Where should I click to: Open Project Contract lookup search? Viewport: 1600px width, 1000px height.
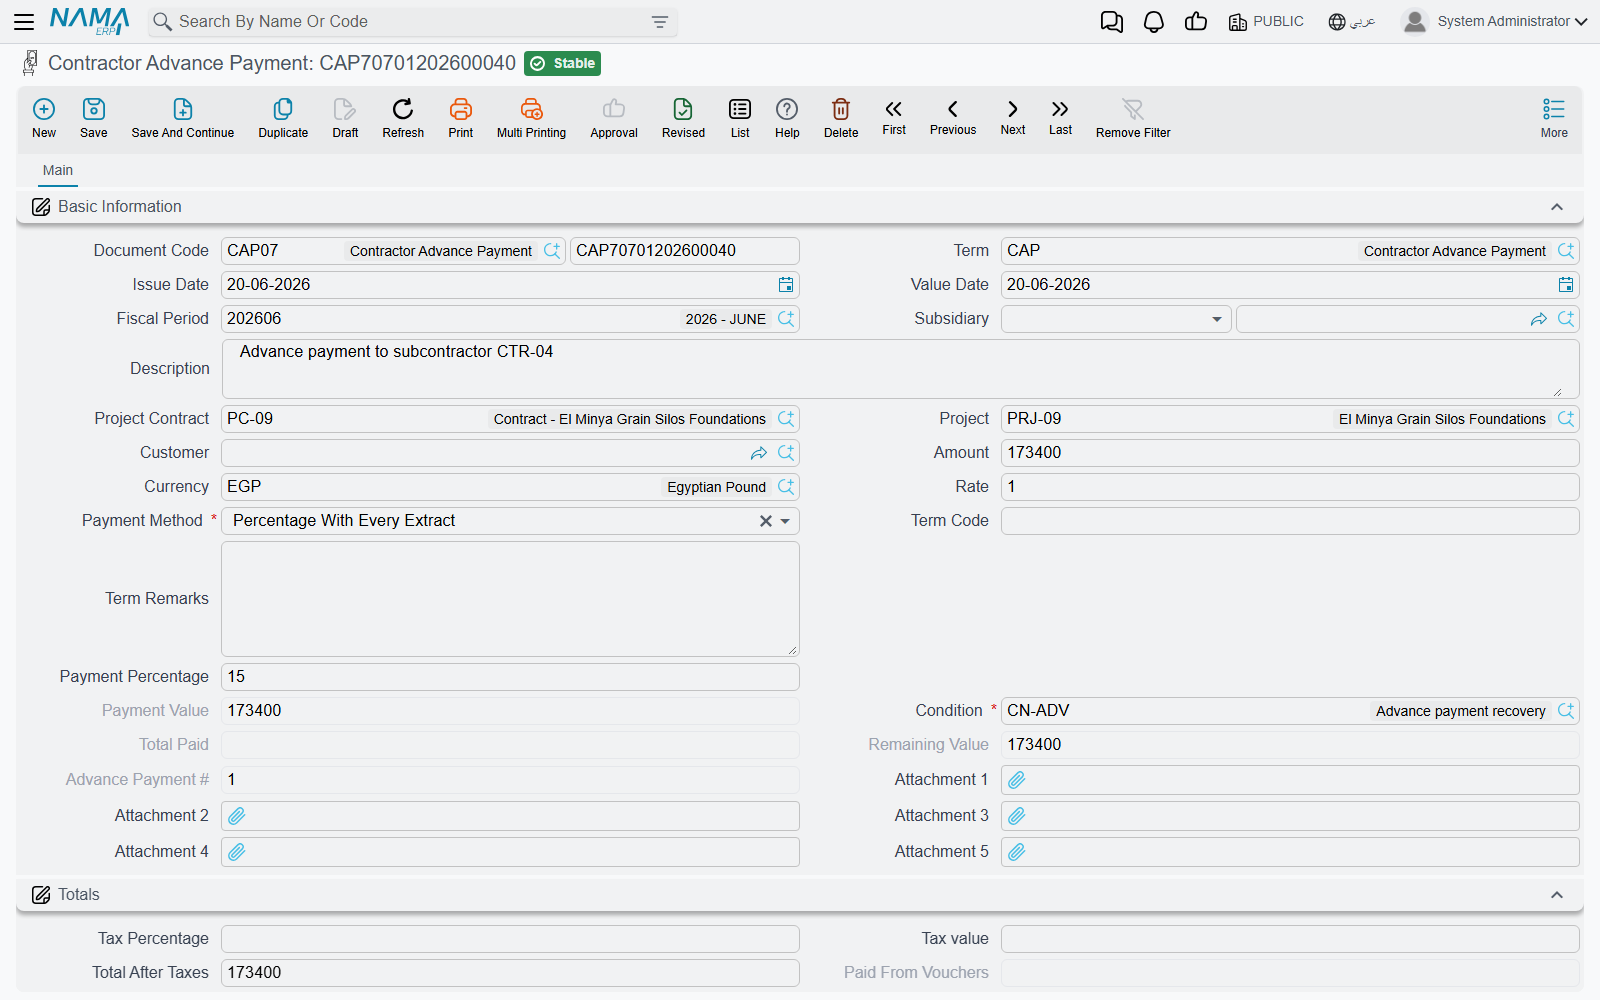coord(786,419)
